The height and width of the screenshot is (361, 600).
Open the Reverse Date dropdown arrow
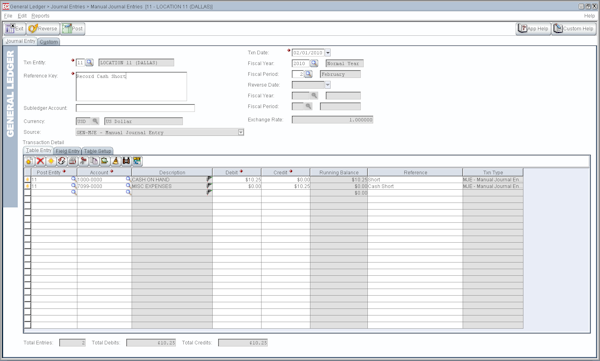pyautogui.click(x=328, y=85)
